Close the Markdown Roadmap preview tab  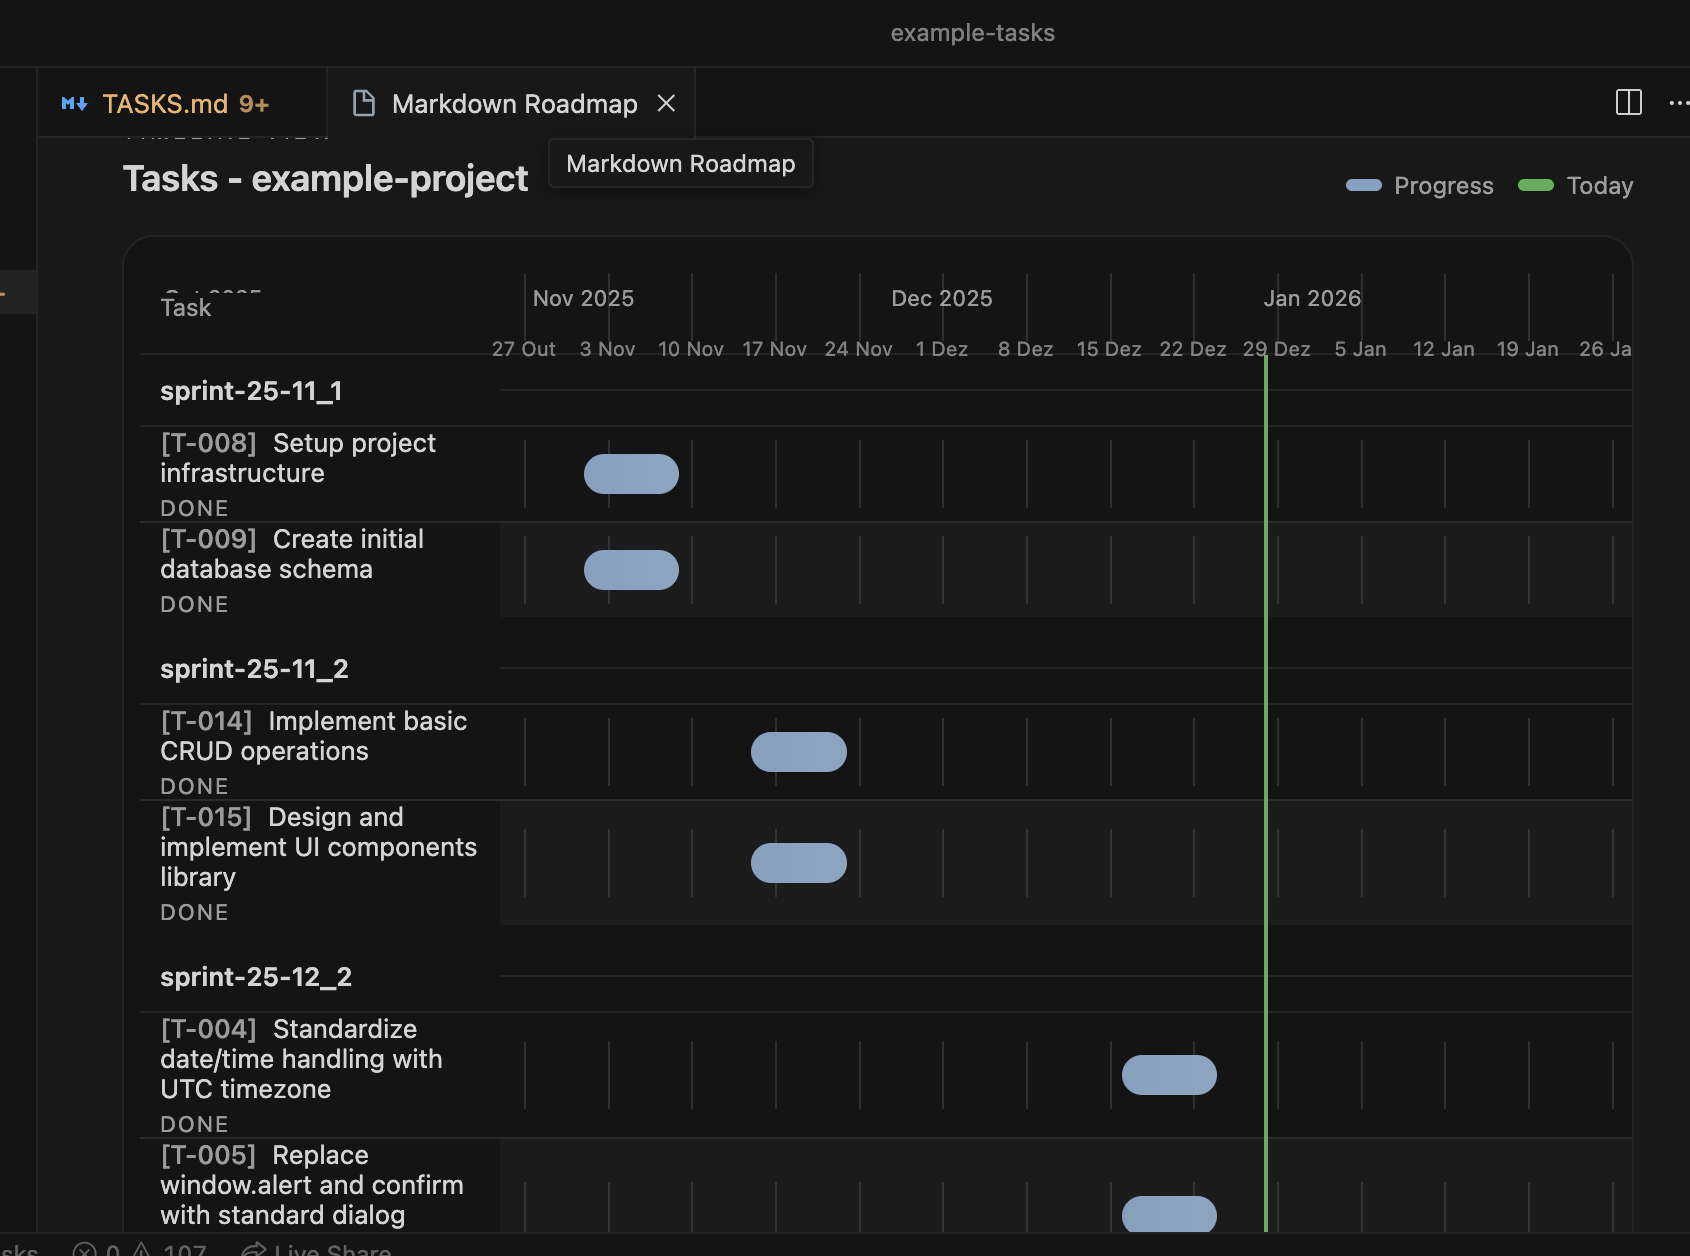[x=666, y=103]
